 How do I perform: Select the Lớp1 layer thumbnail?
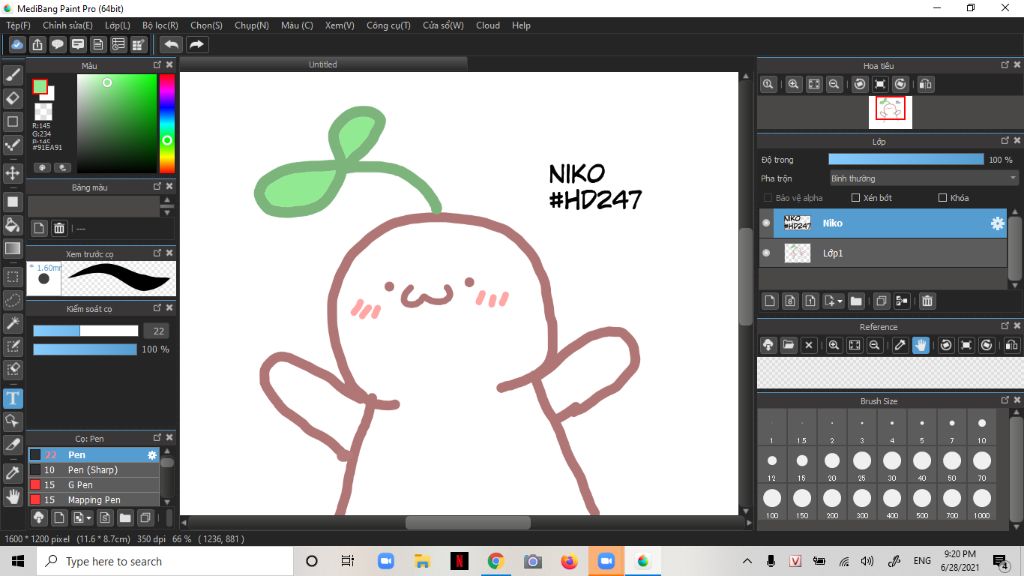(797, 253)
